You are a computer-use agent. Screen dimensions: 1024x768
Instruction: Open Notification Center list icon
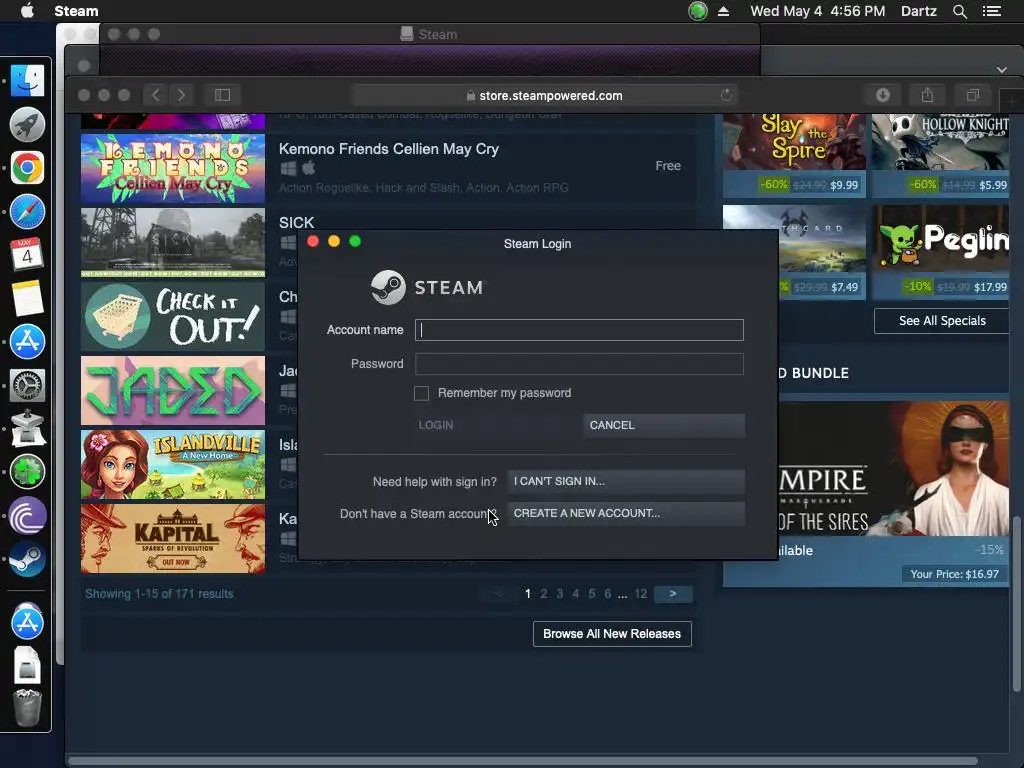click(x=992, y=11)
